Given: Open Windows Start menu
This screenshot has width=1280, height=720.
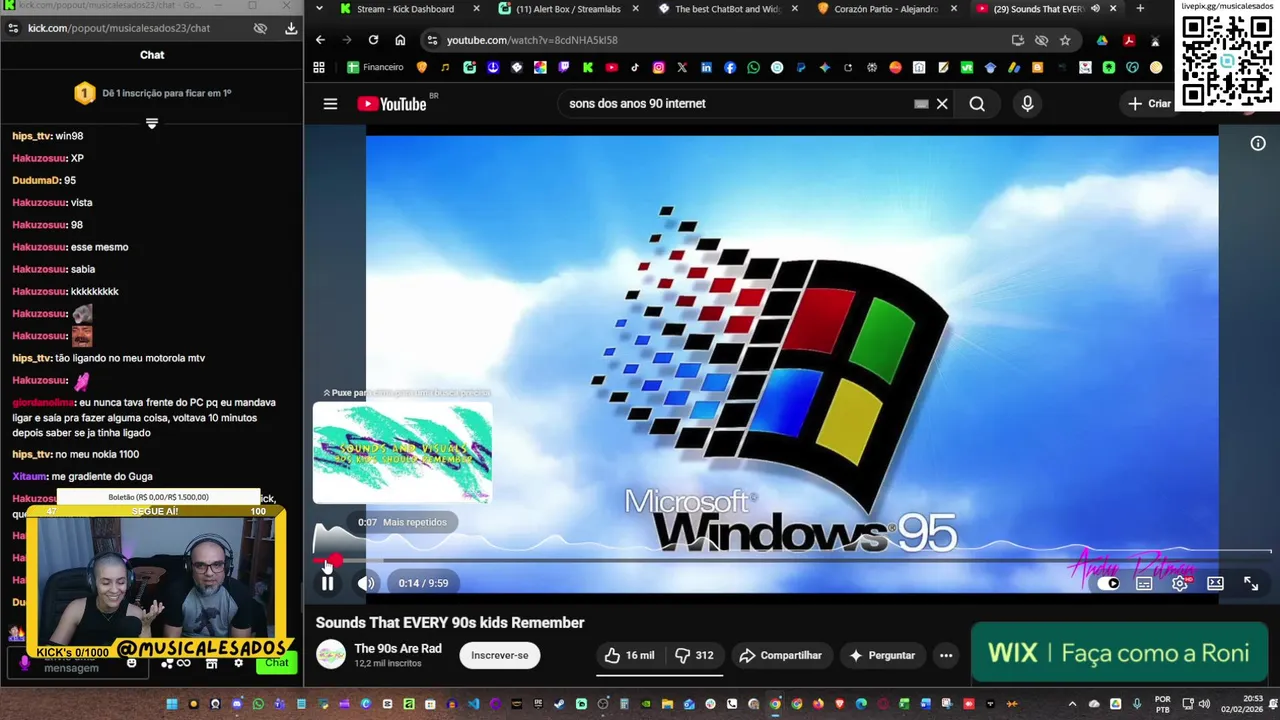Looking at the screenshot, I should pos(171,704).
